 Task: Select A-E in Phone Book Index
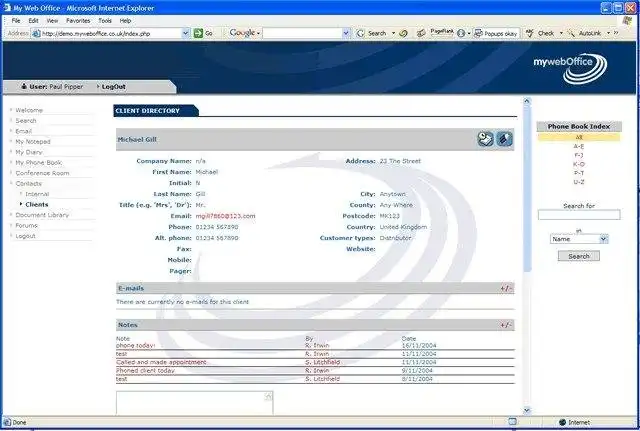579,146
